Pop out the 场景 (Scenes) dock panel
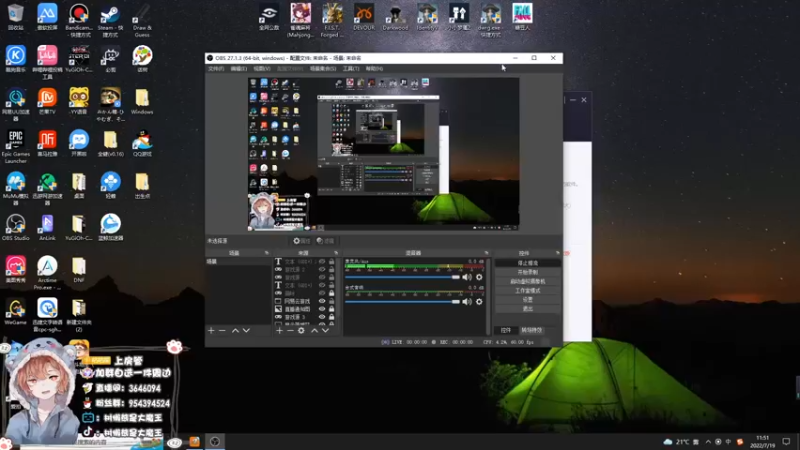Screen dimensions: 800x450 [x=267, y=253]
